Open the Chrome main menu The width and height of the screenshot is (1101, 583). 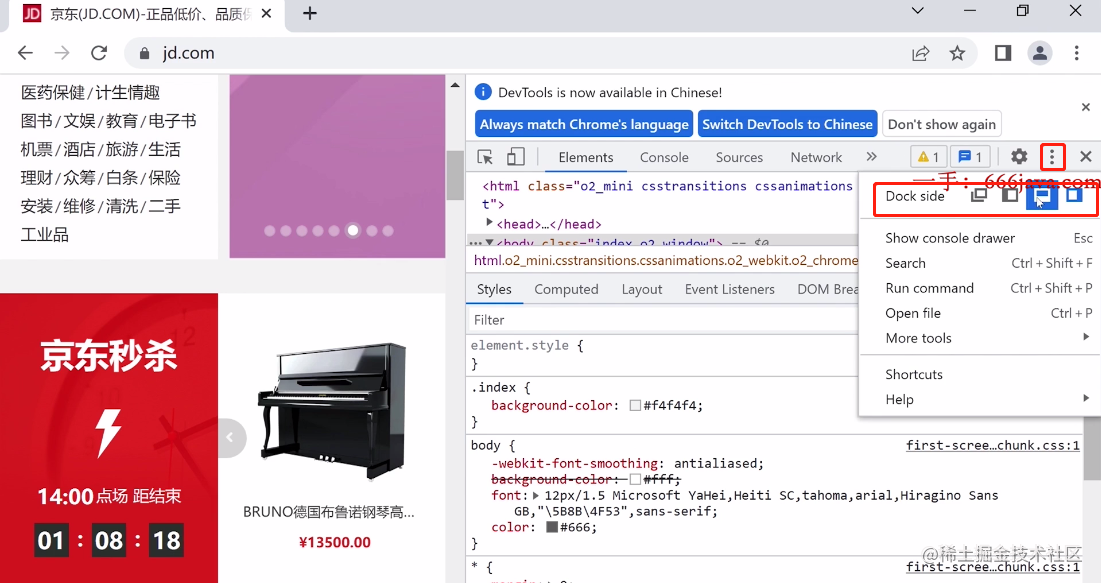coord(1076,53)
